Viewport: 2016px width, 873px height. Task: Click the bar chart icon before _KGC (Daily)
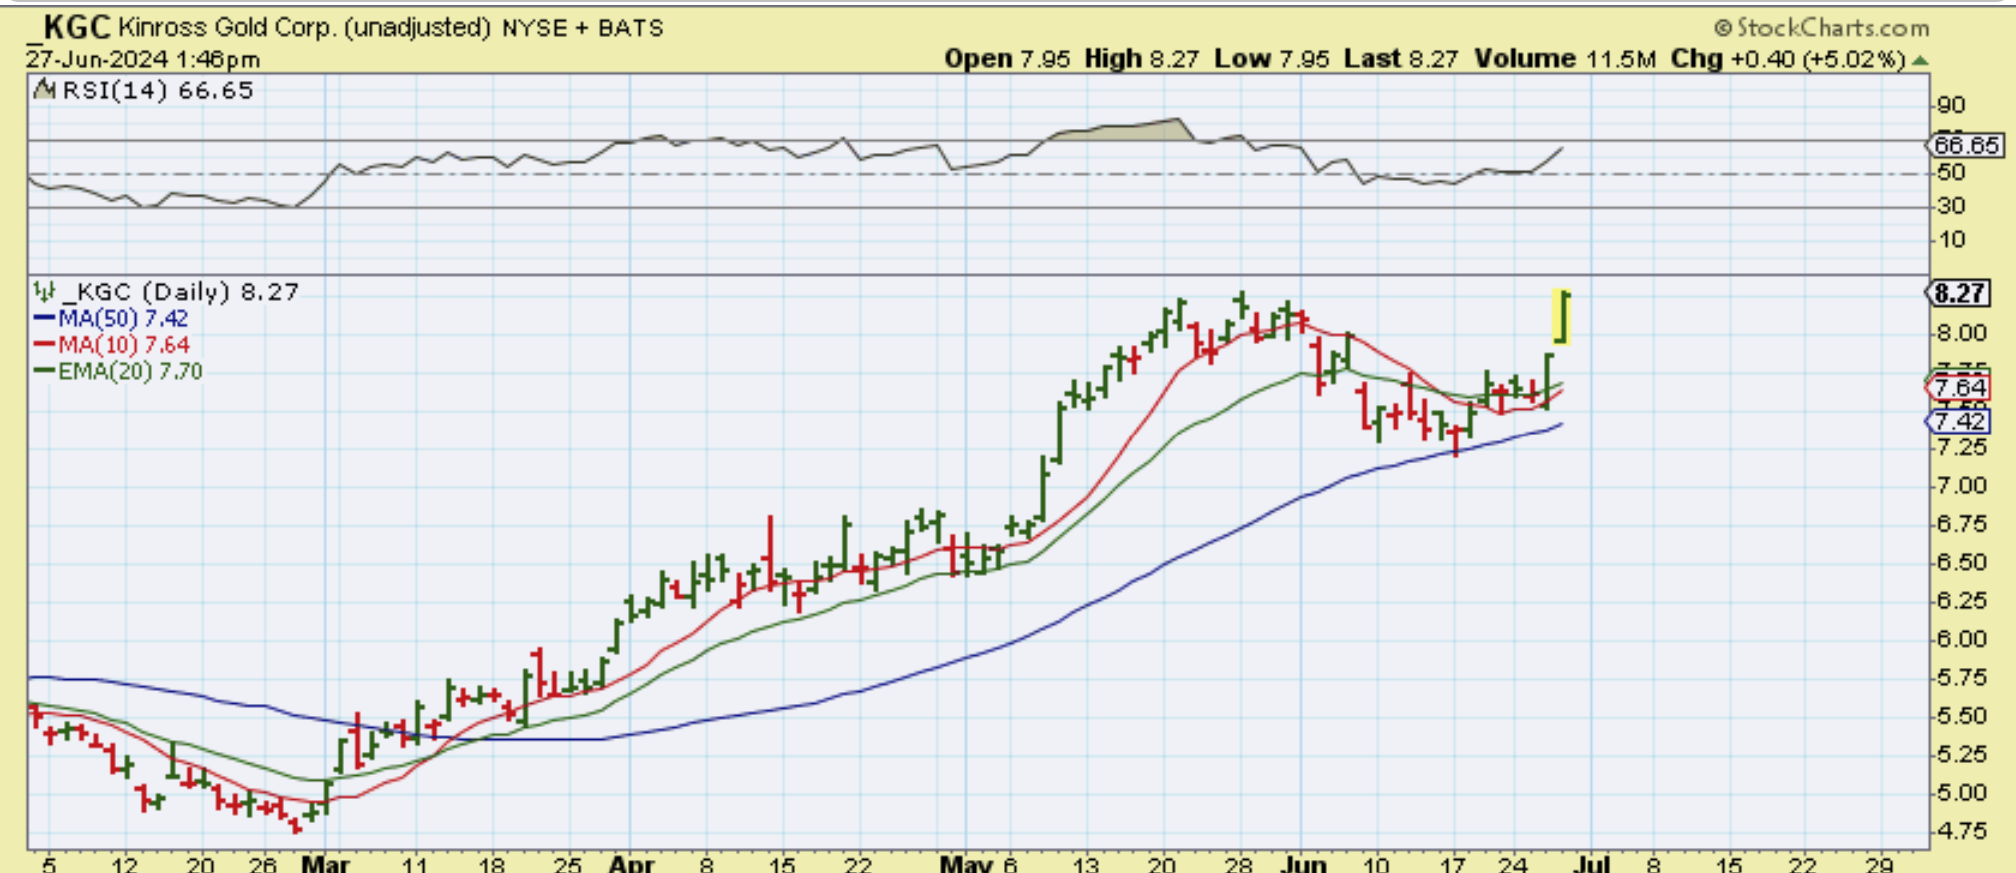click(x=44, y=291)
